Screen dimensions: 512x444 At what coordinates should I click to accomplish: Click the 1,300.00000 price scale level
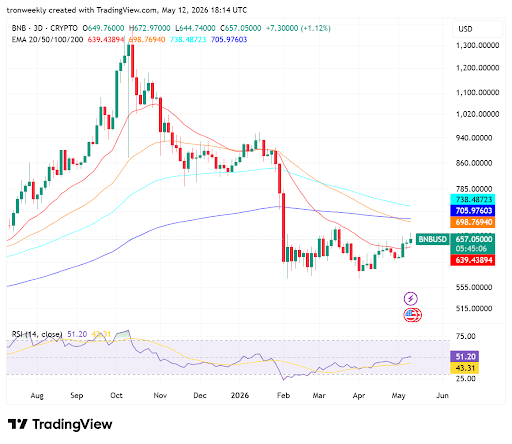point(477,45)
